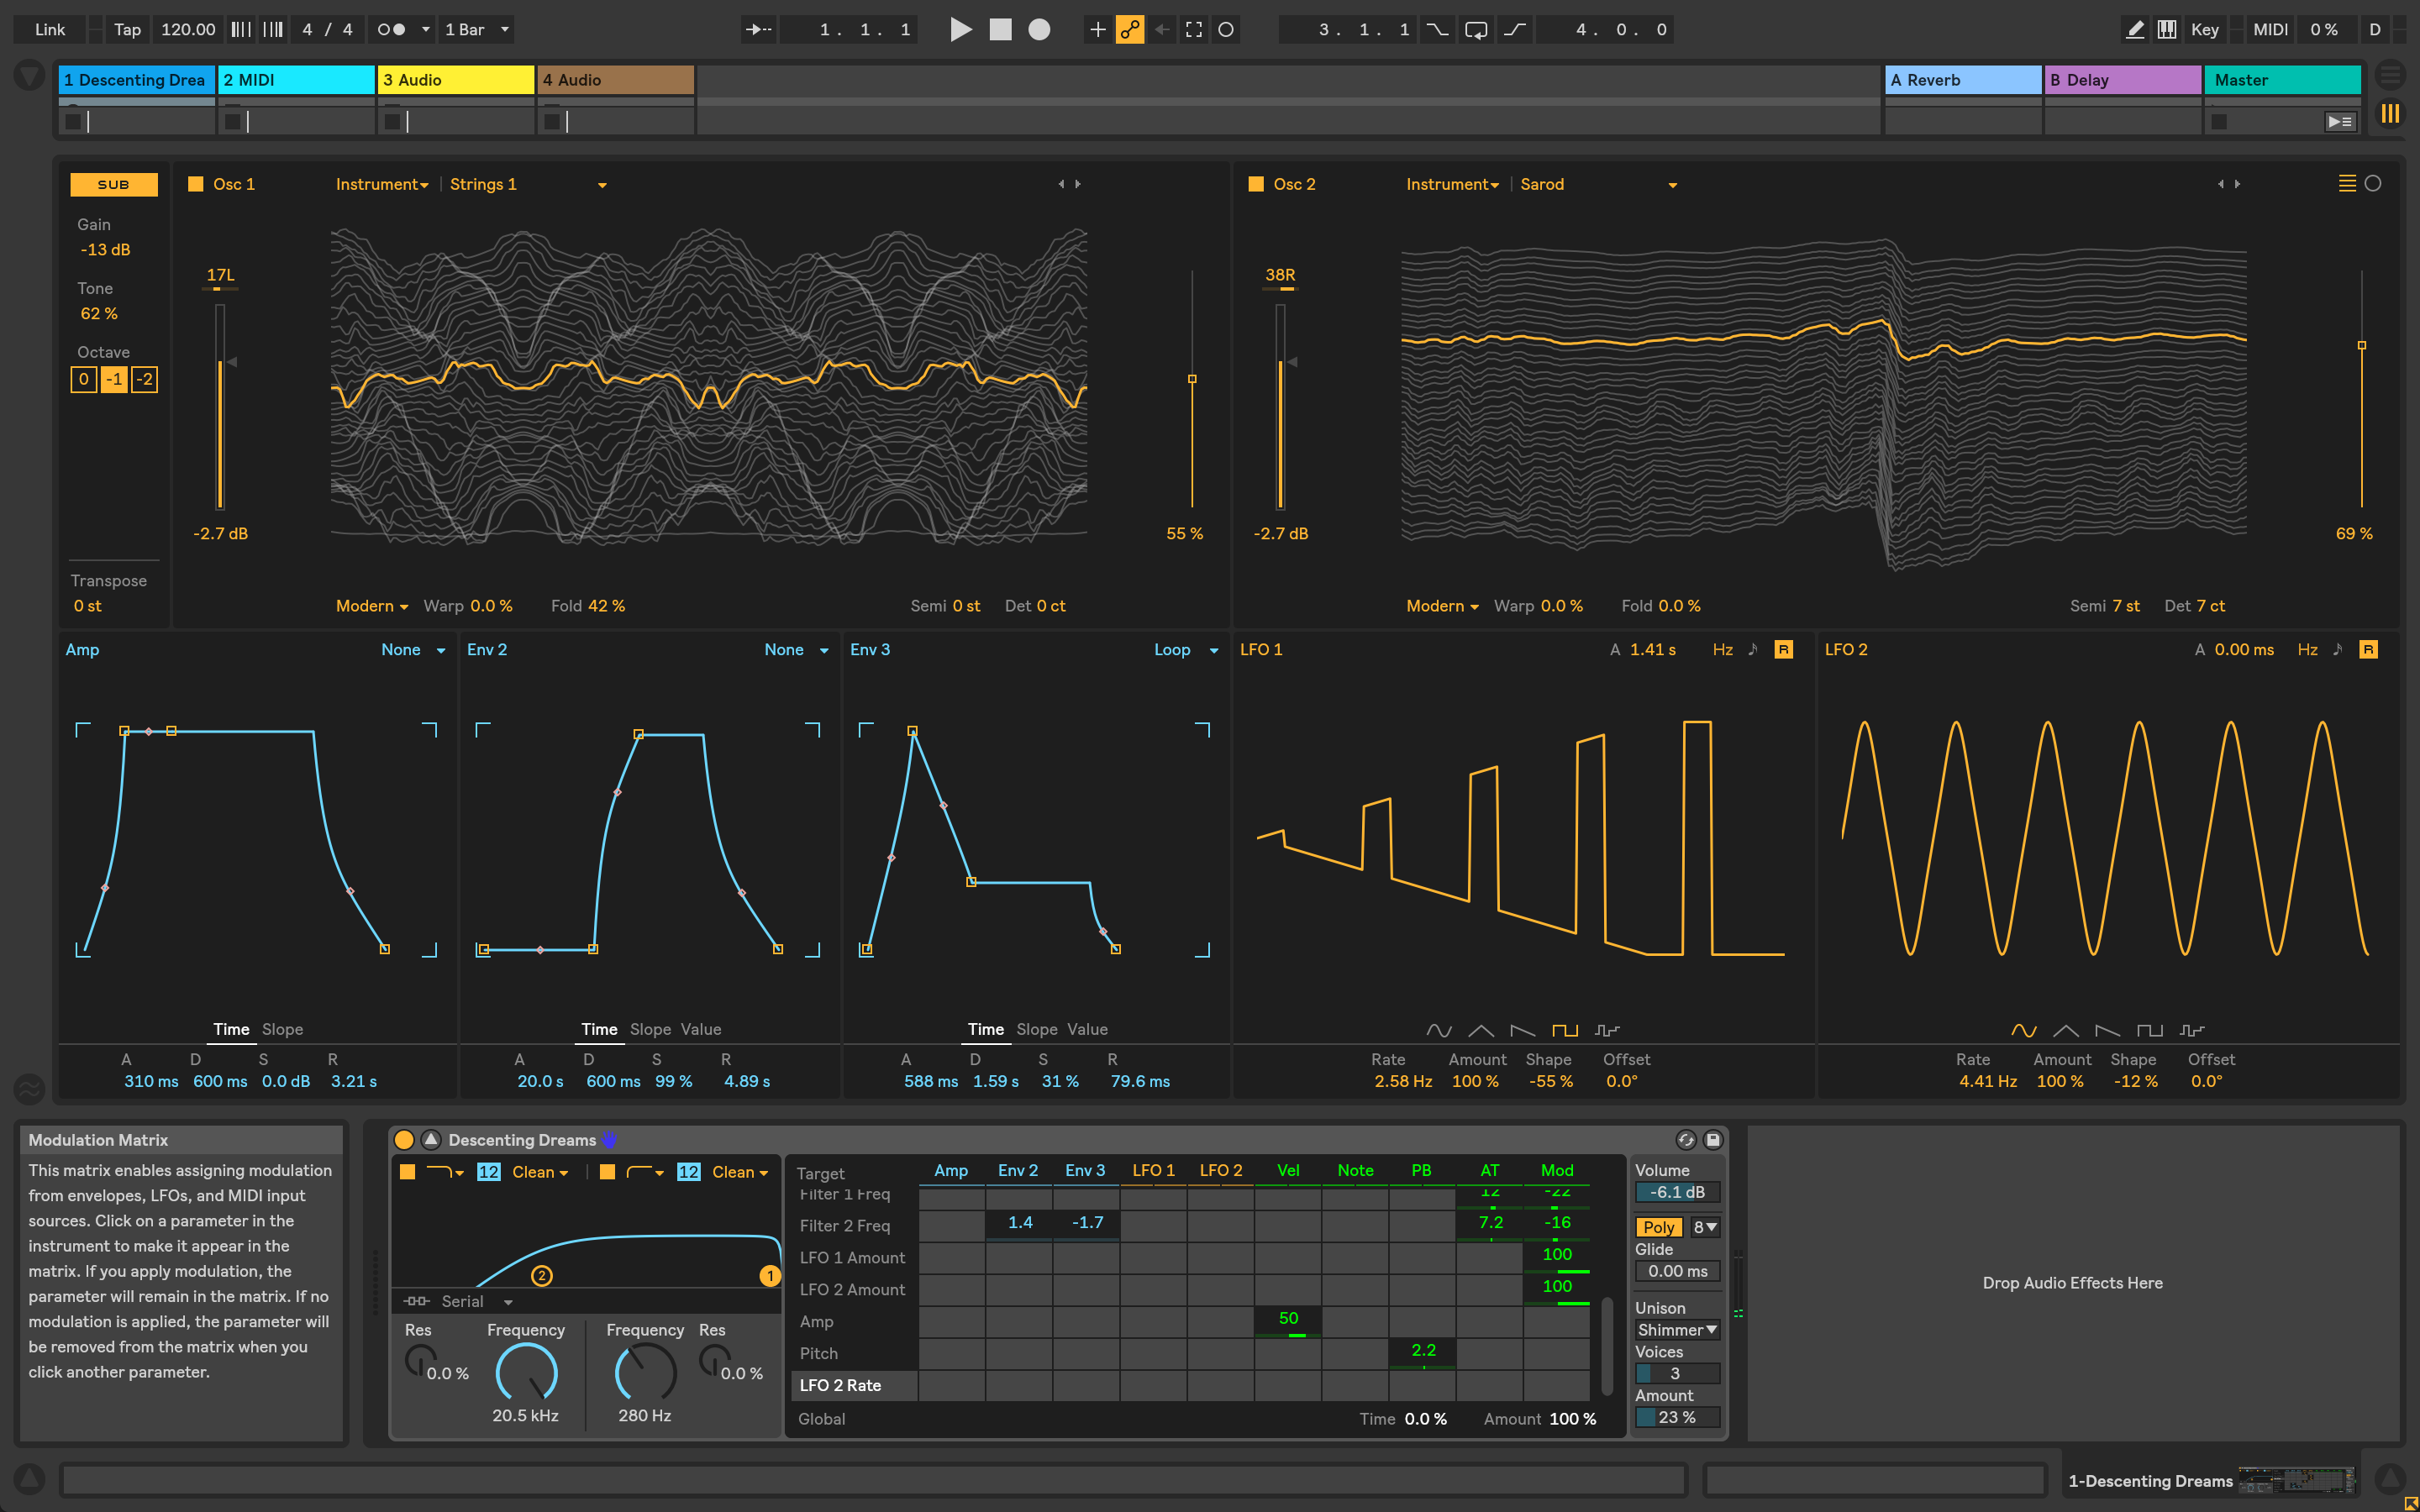
Task: Toggle Osc 1 on/off switch
Action: [196, 184]
